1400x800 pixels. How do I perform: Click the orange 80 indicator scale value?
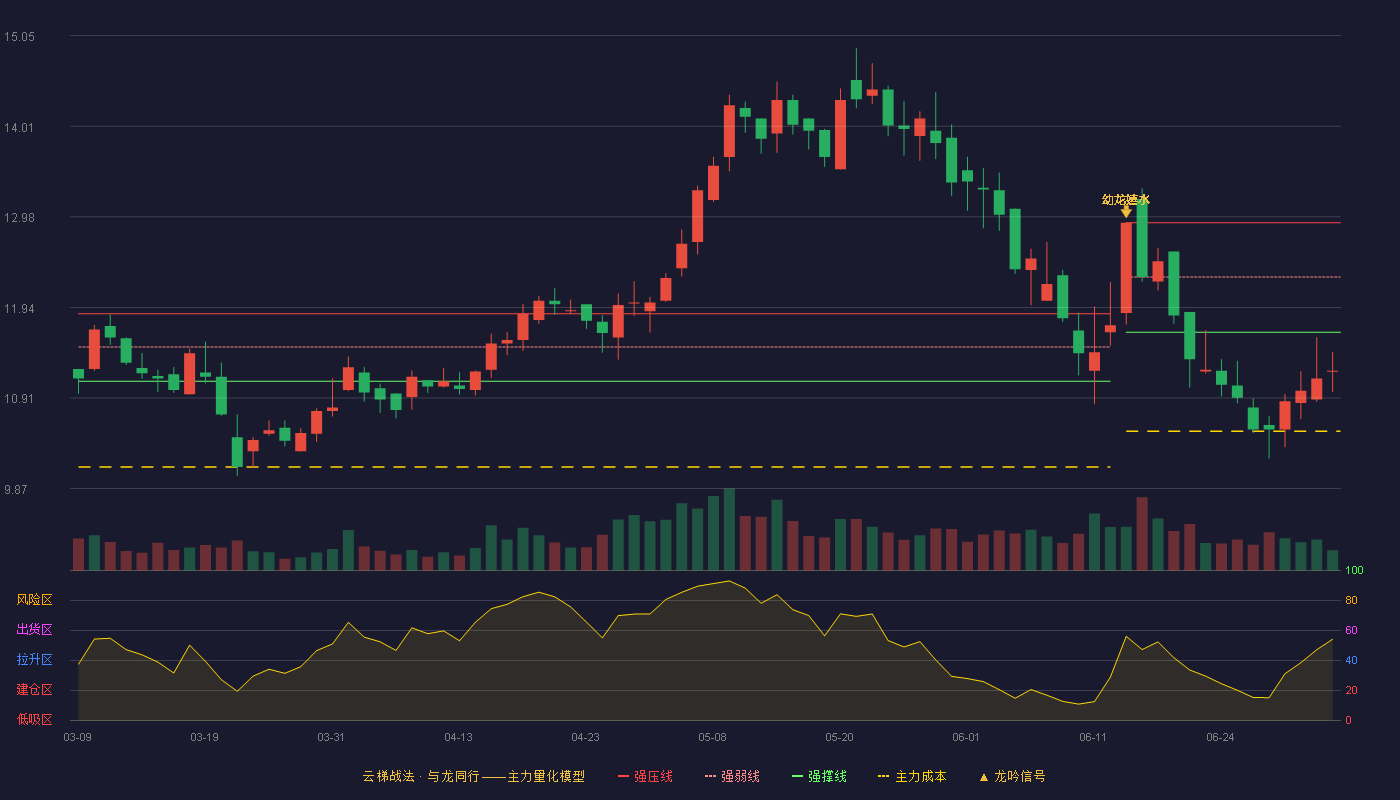[x=1351, y=600]
